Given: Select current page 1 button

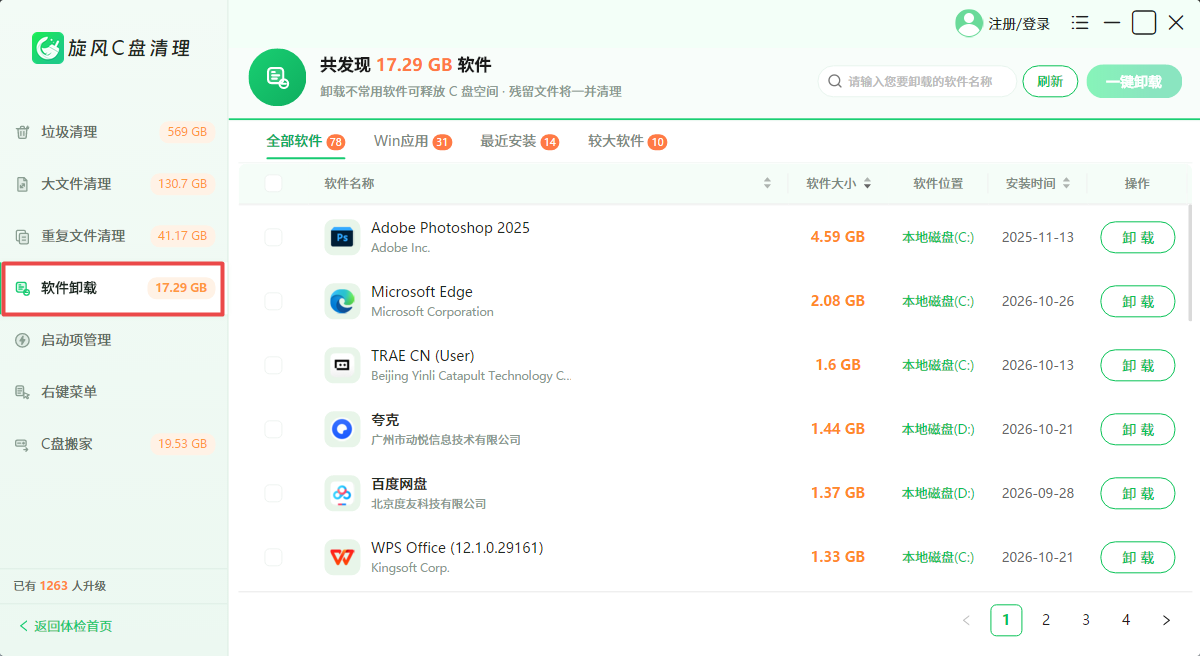Looking at the screenshot, I should (x=1006, y=620).
